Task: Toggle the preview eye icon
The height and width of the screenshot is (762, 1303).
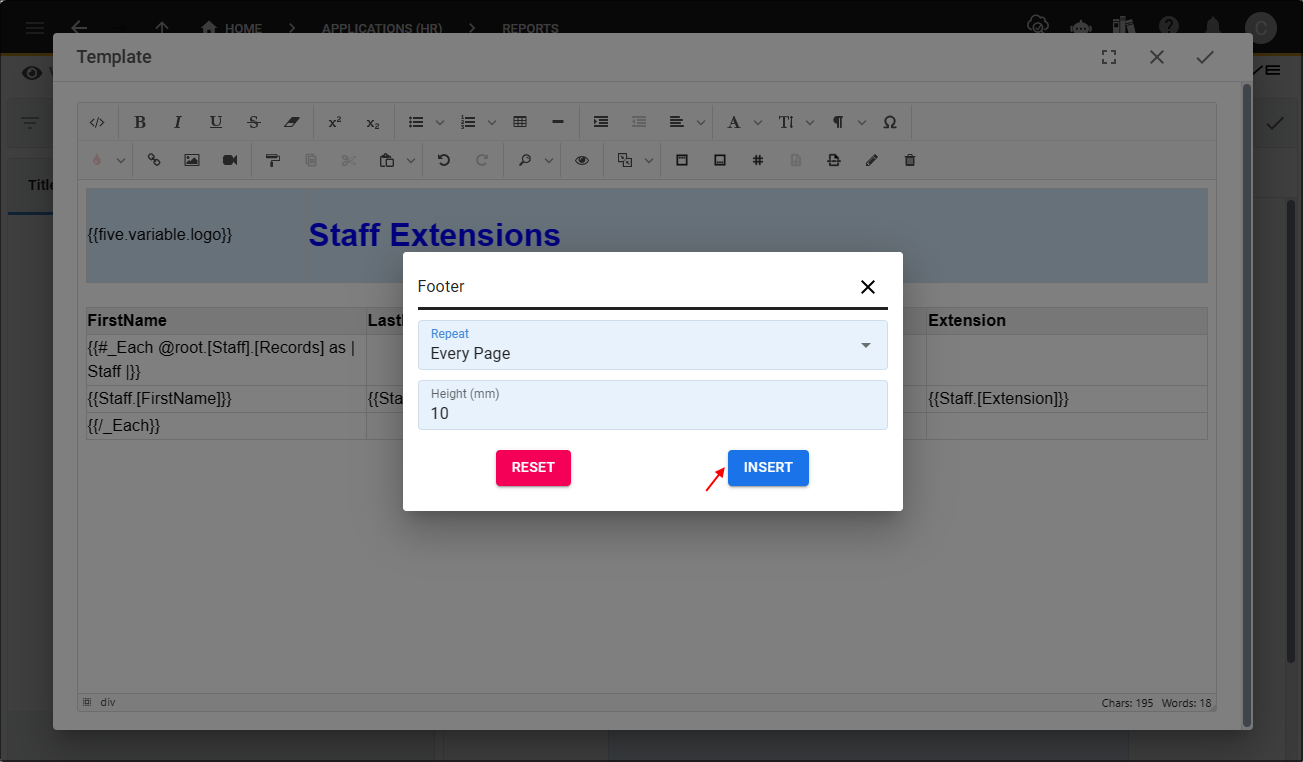Action: click(x=582, y=160)
